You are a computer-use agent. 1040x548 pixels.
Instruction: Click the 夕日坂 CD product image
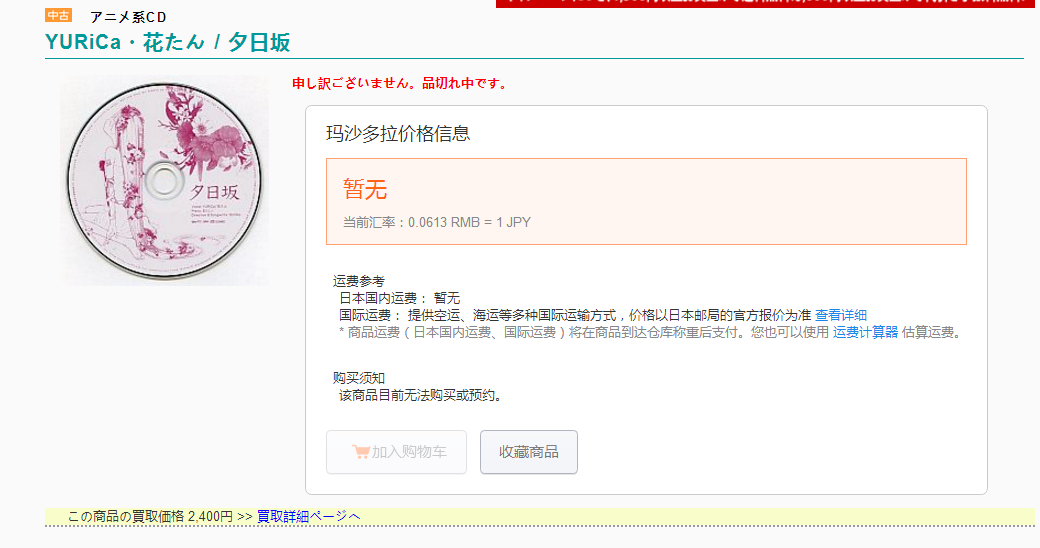coord(164,180)
